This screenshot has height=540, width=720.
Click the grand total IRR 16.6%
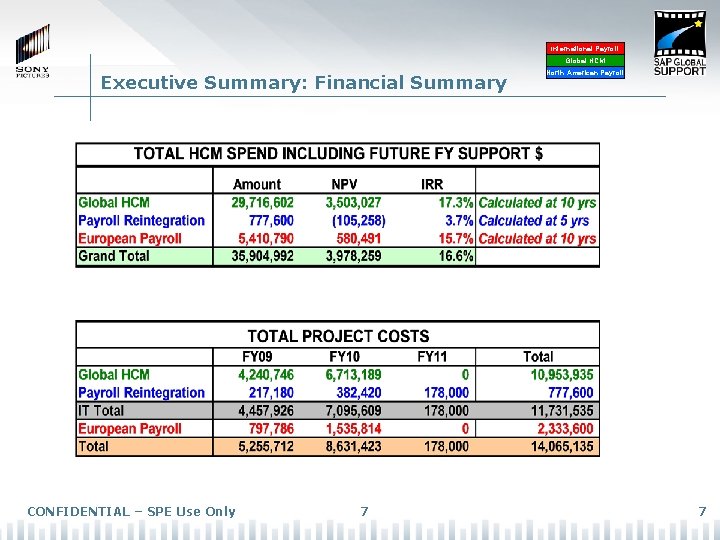pyautogui.click(x=456, y=256)
